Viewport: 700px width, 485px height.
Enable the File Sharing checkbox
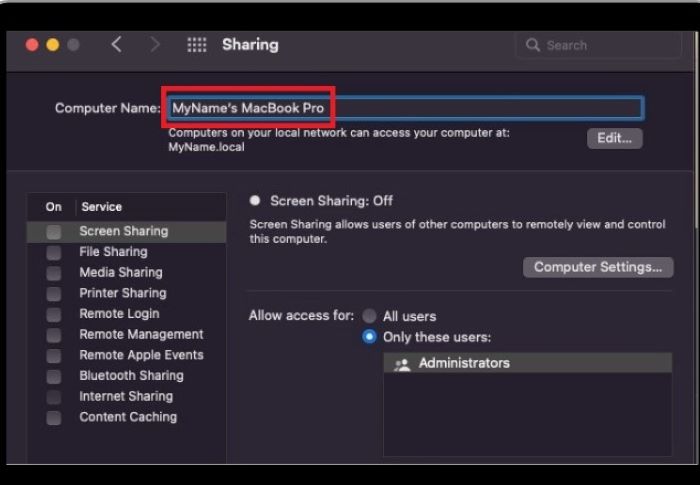coord(54,253)
